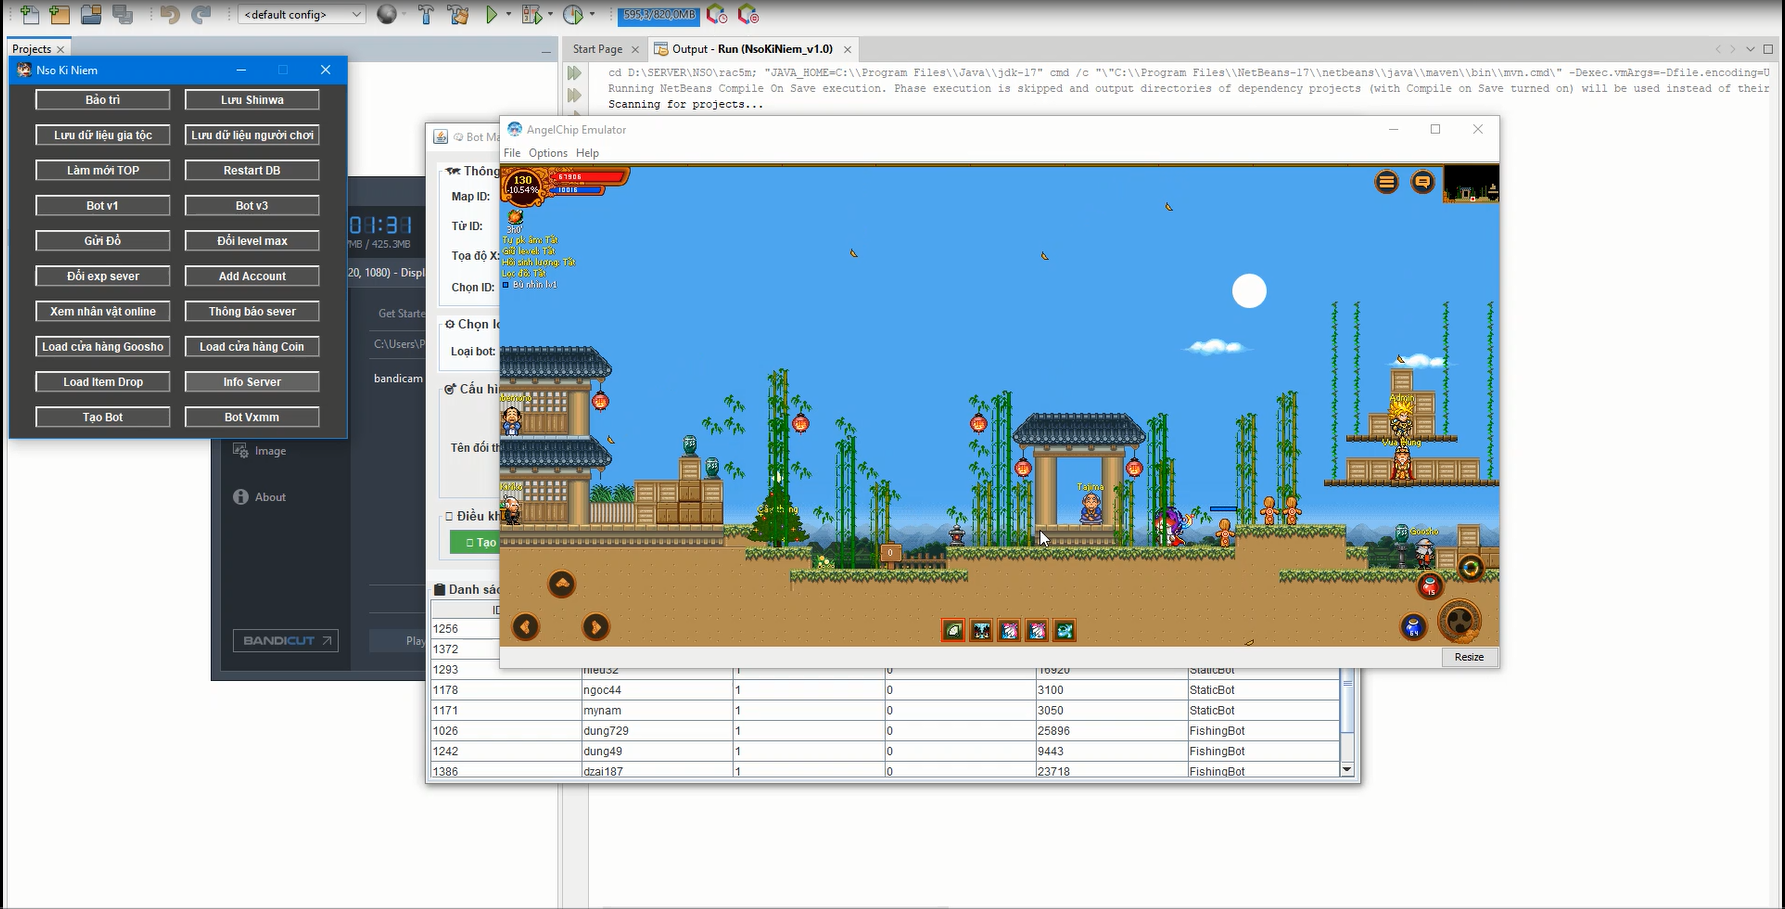The height and width of the screenshot is (909, 1785).
Task: Click the Xem nhân vật online button
Action: pos(103,312)
